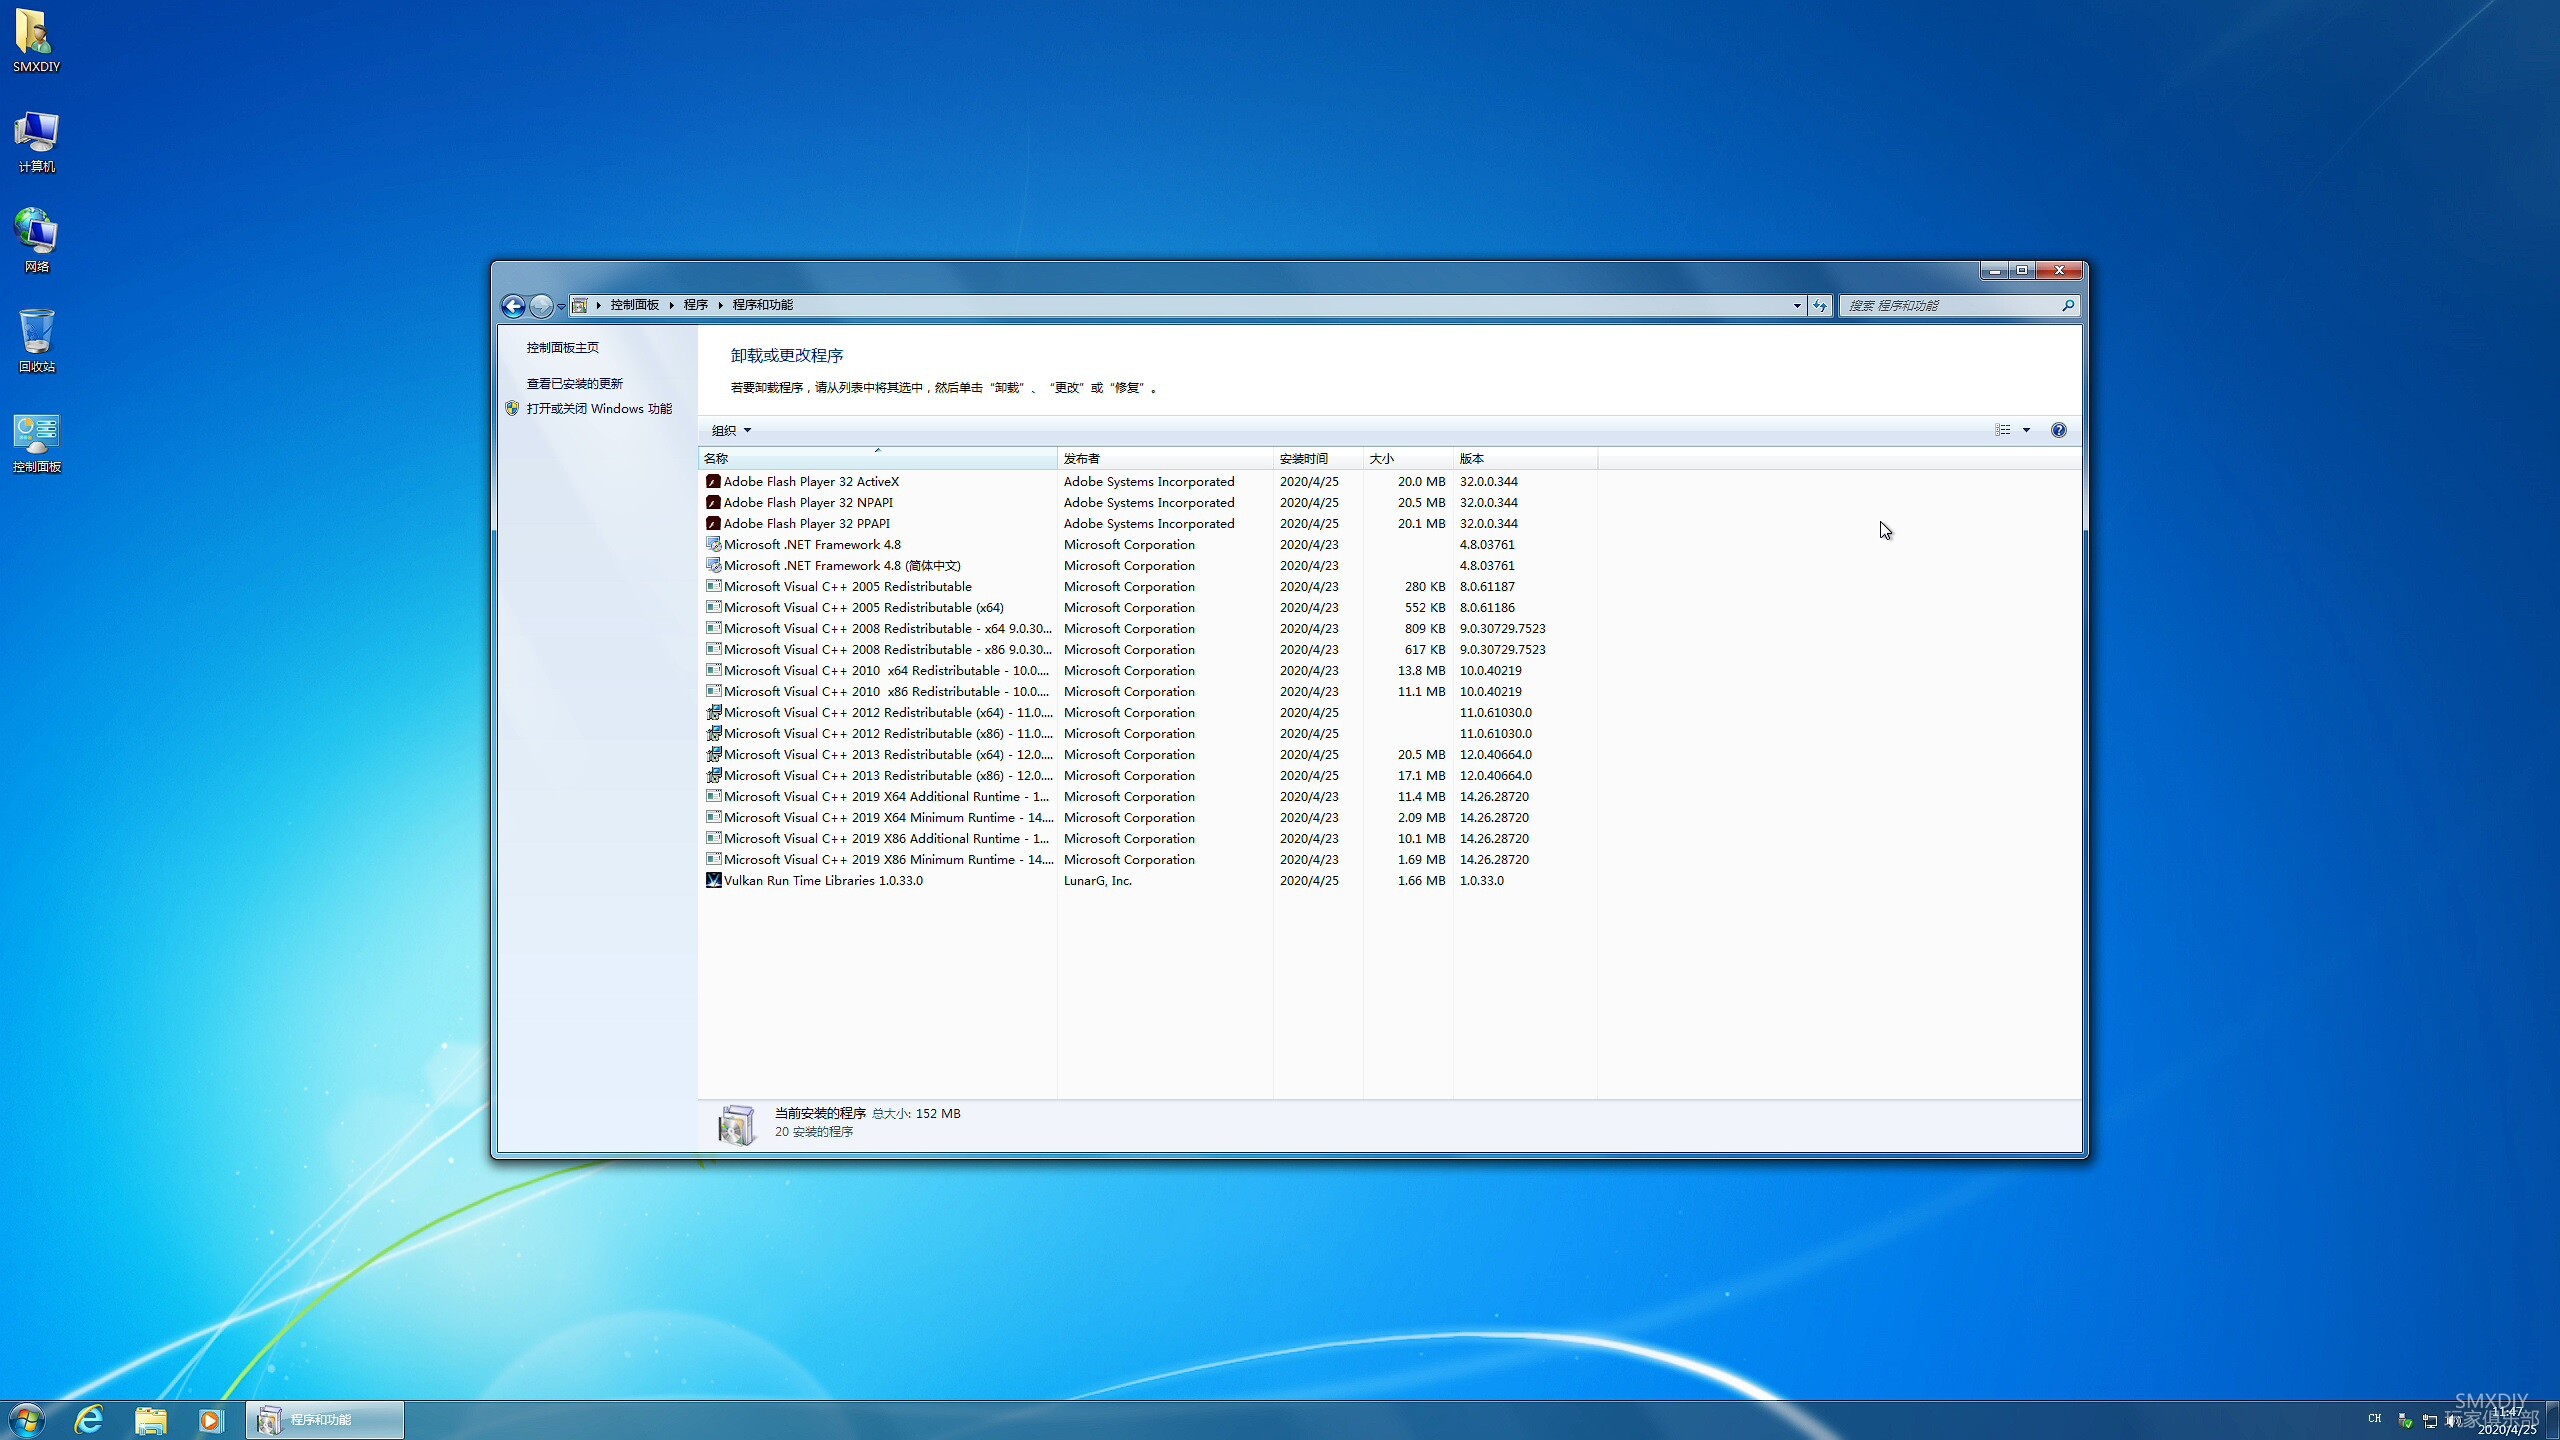Open 控制面板主页 link
The height and width of the screenshot is (1440, 2560).
(x=563, y=348)
